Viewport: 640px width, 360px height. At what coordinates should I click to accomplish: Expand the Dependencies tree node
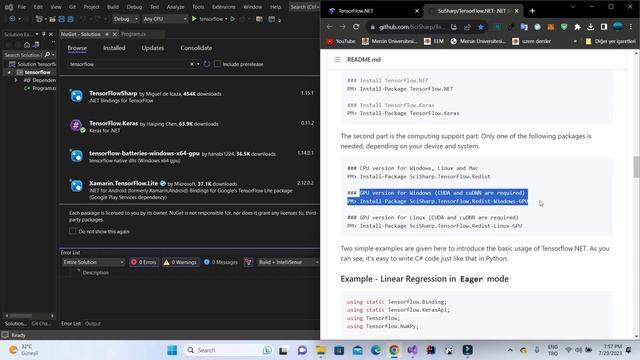[x=16, y=80]
